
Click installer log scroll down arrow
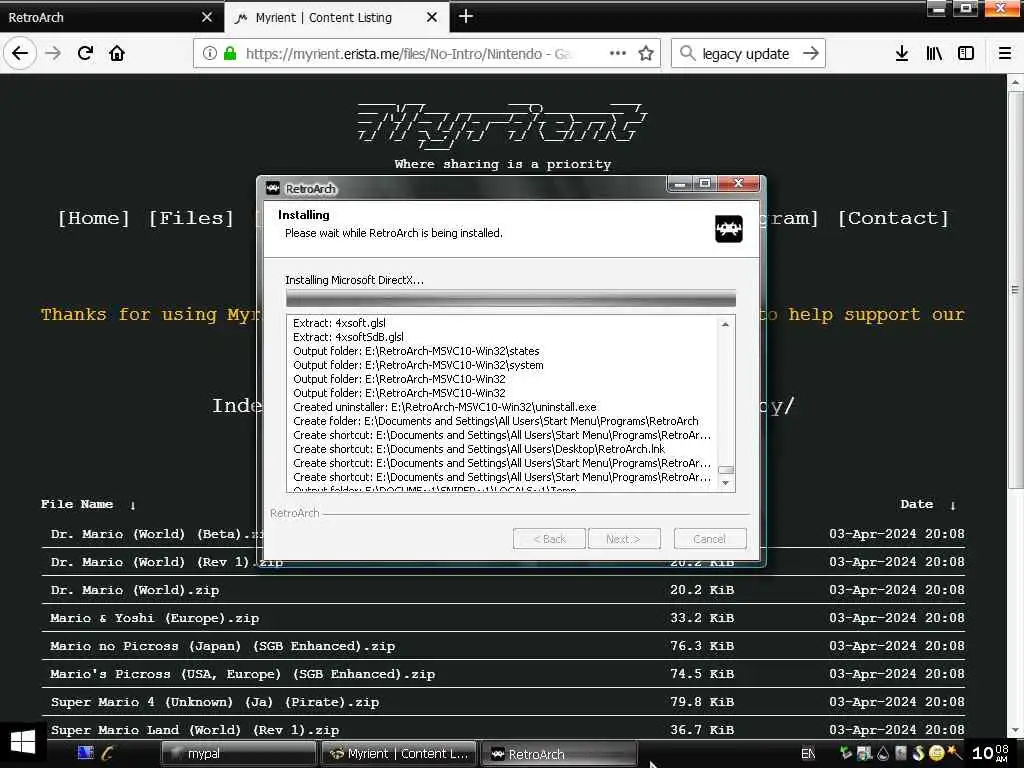pyautogui.click(x=725, y=483)
